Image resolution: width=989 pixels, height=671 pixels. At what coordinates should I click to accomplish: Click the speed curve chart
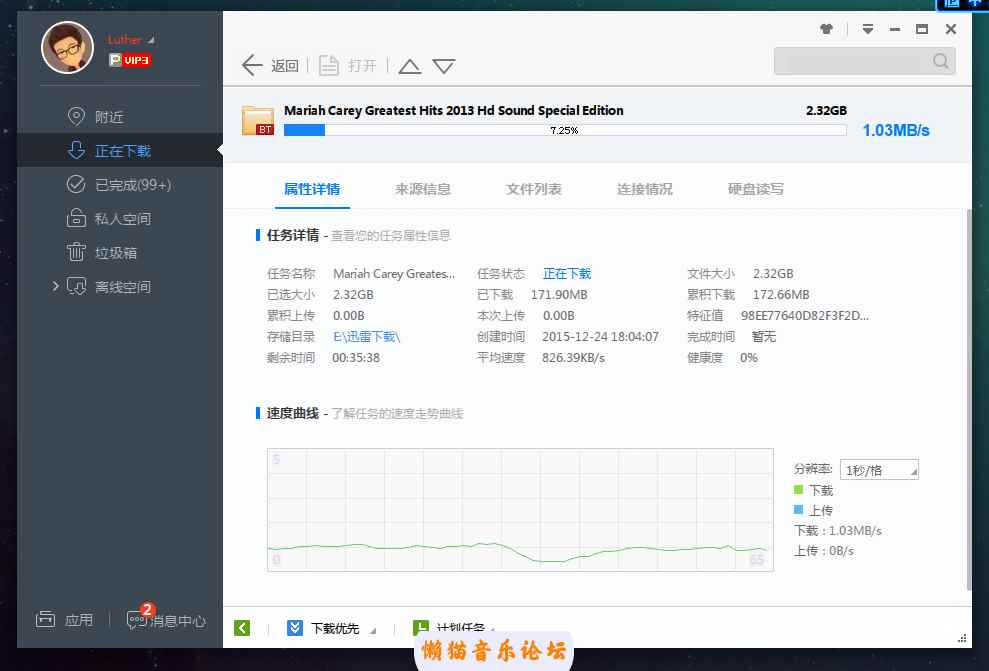(x=520, y=510)
